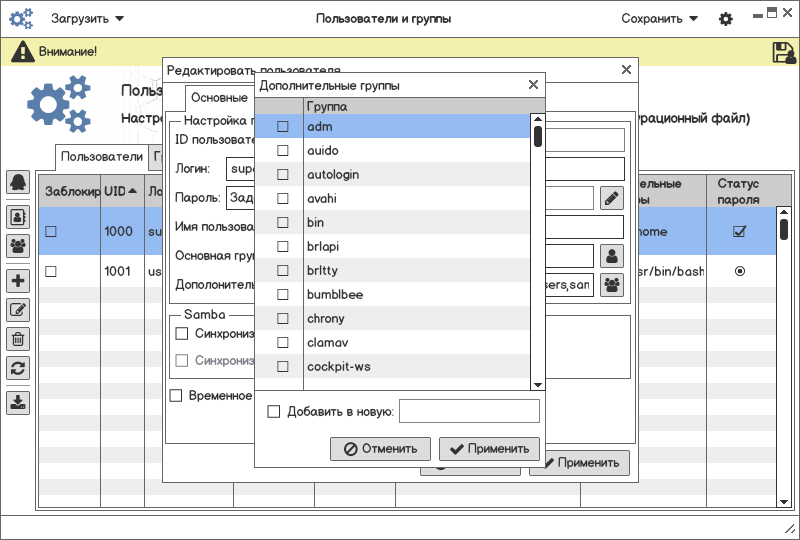
Task: Click the new group name input field
Action: (469, 411)
